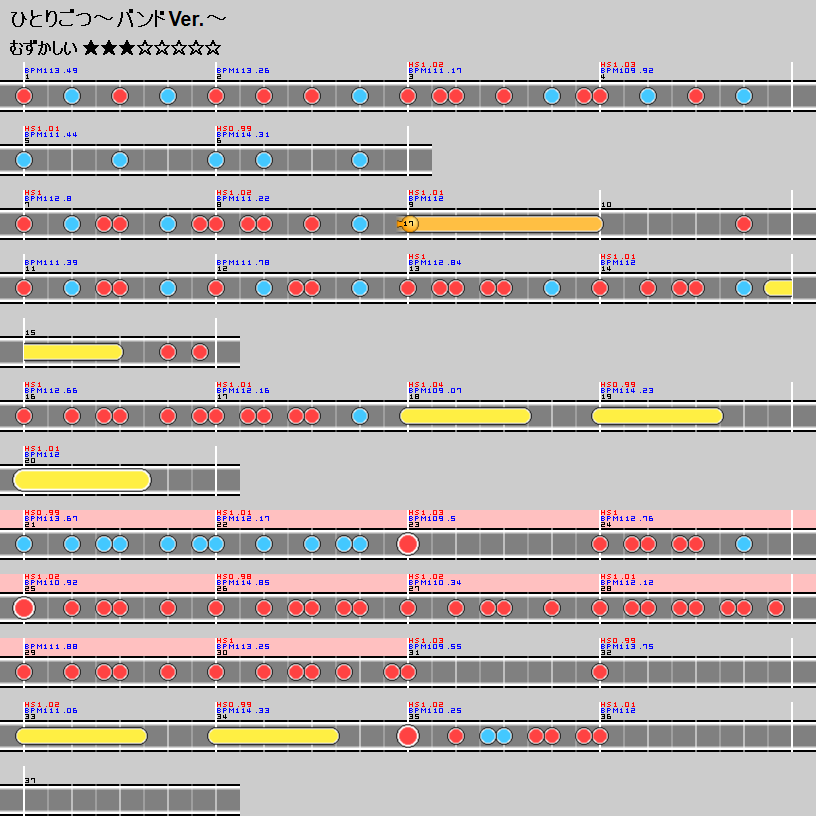The width and height of the screenshot is (816, 816).
Task: Click the large red note starting measure 25
Action: [x=24, y=608]
